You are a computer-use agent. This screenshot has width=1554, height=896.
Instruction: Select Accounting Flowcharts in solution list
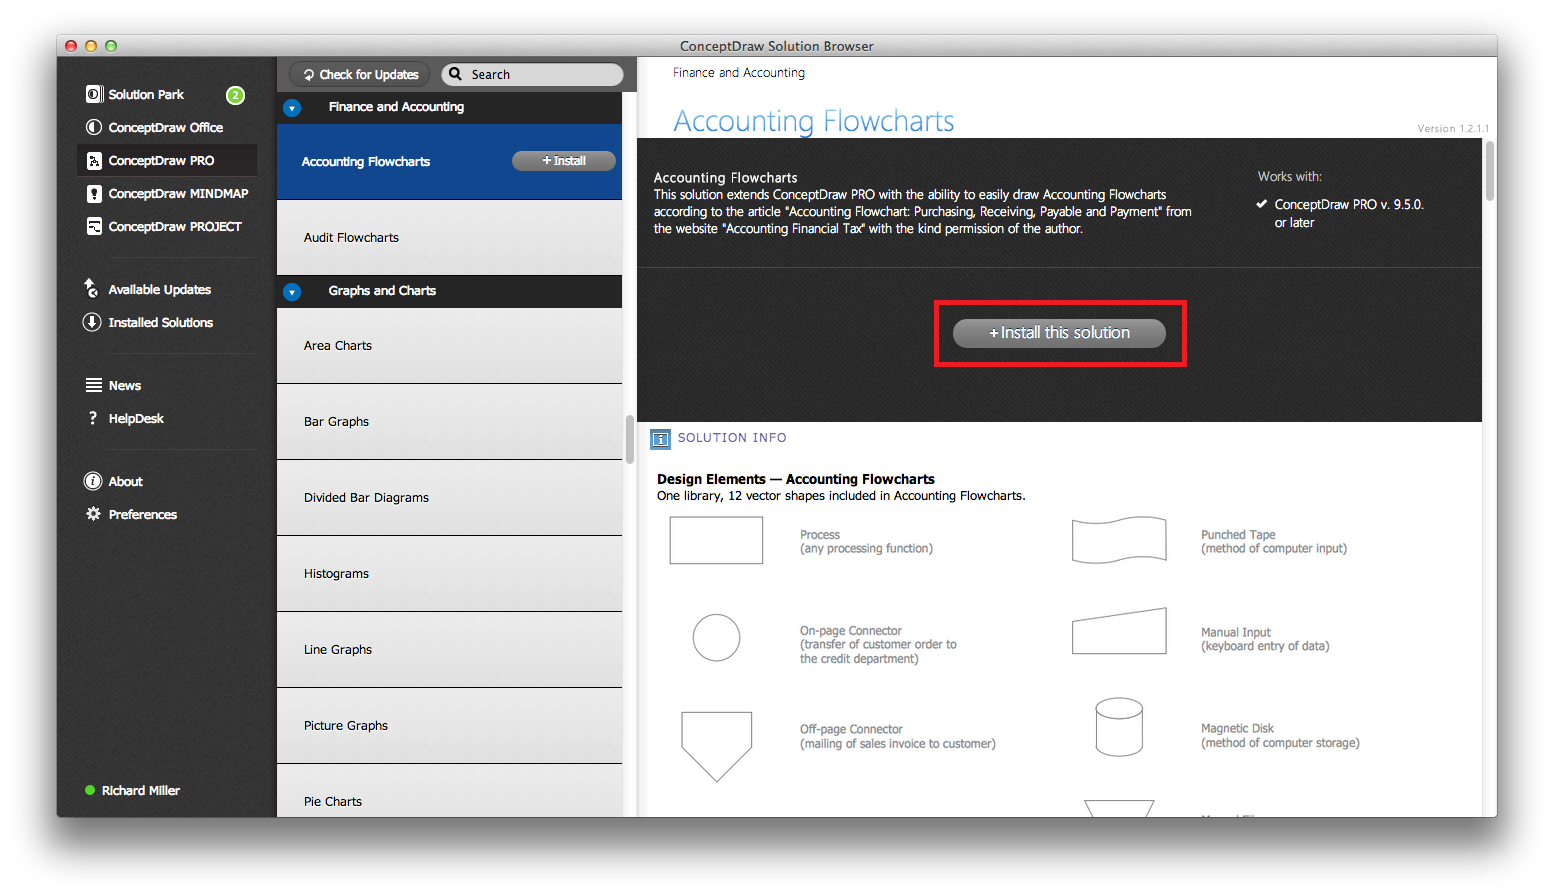449,162
